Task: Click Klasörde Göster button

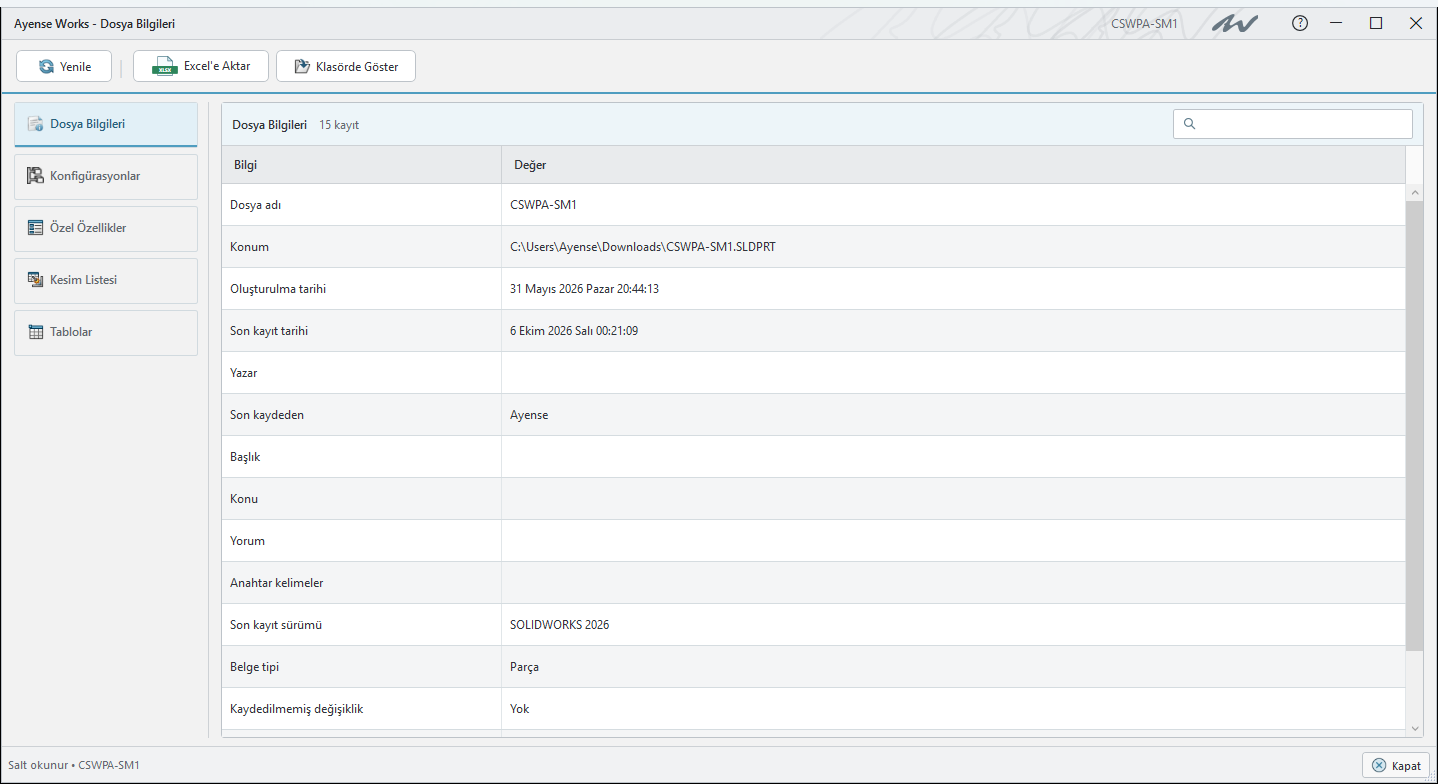Action: (346, 67)
